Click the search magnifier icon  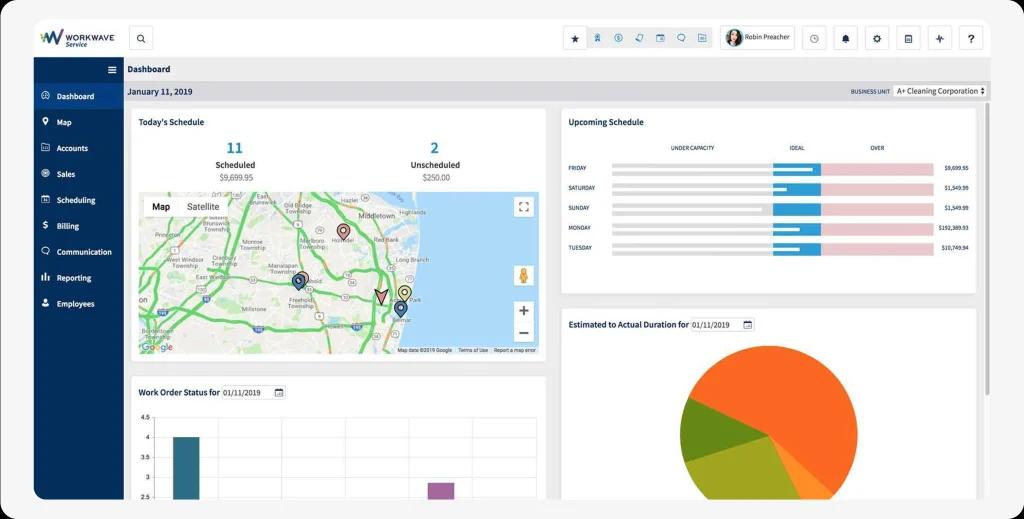pyautogui.click(x=141, y=39)
